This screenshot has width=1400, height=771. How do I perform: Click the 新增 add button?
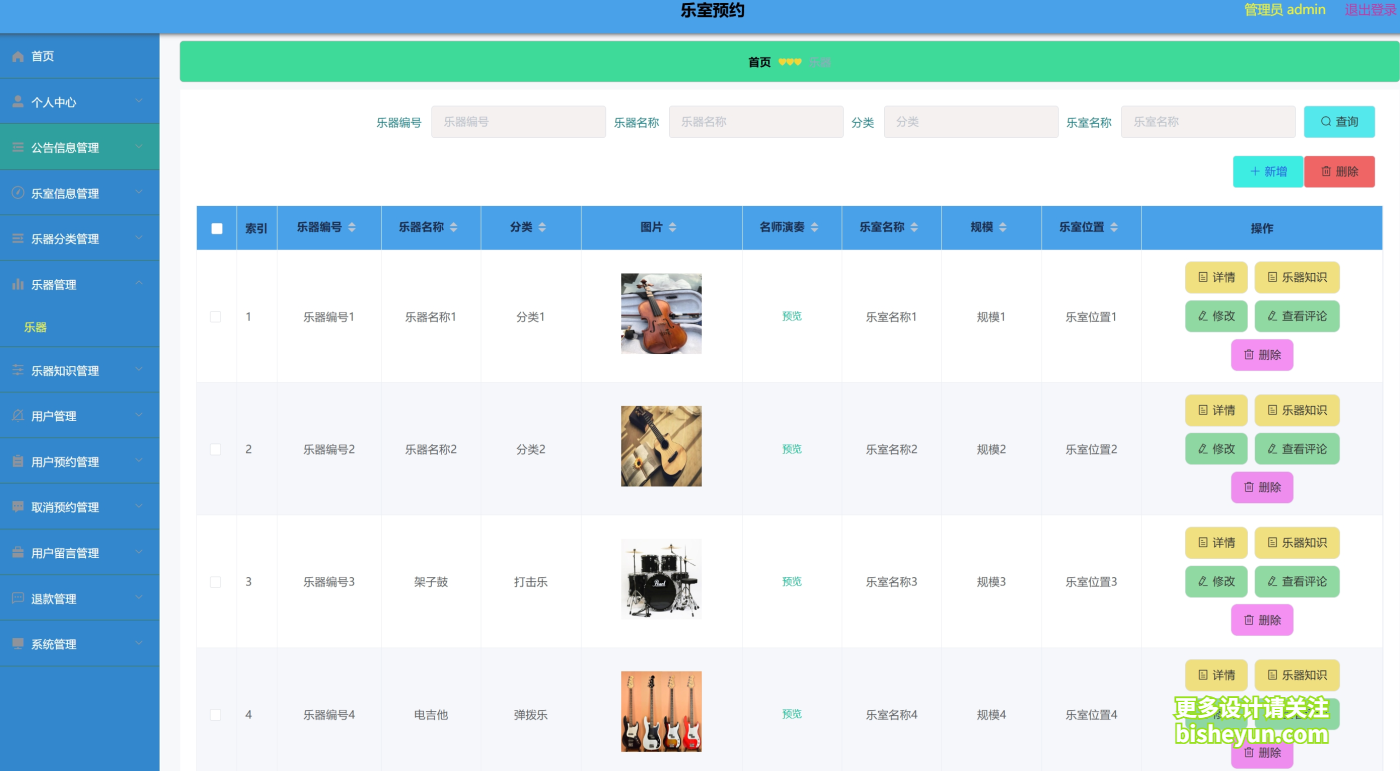coord(1268,172)
